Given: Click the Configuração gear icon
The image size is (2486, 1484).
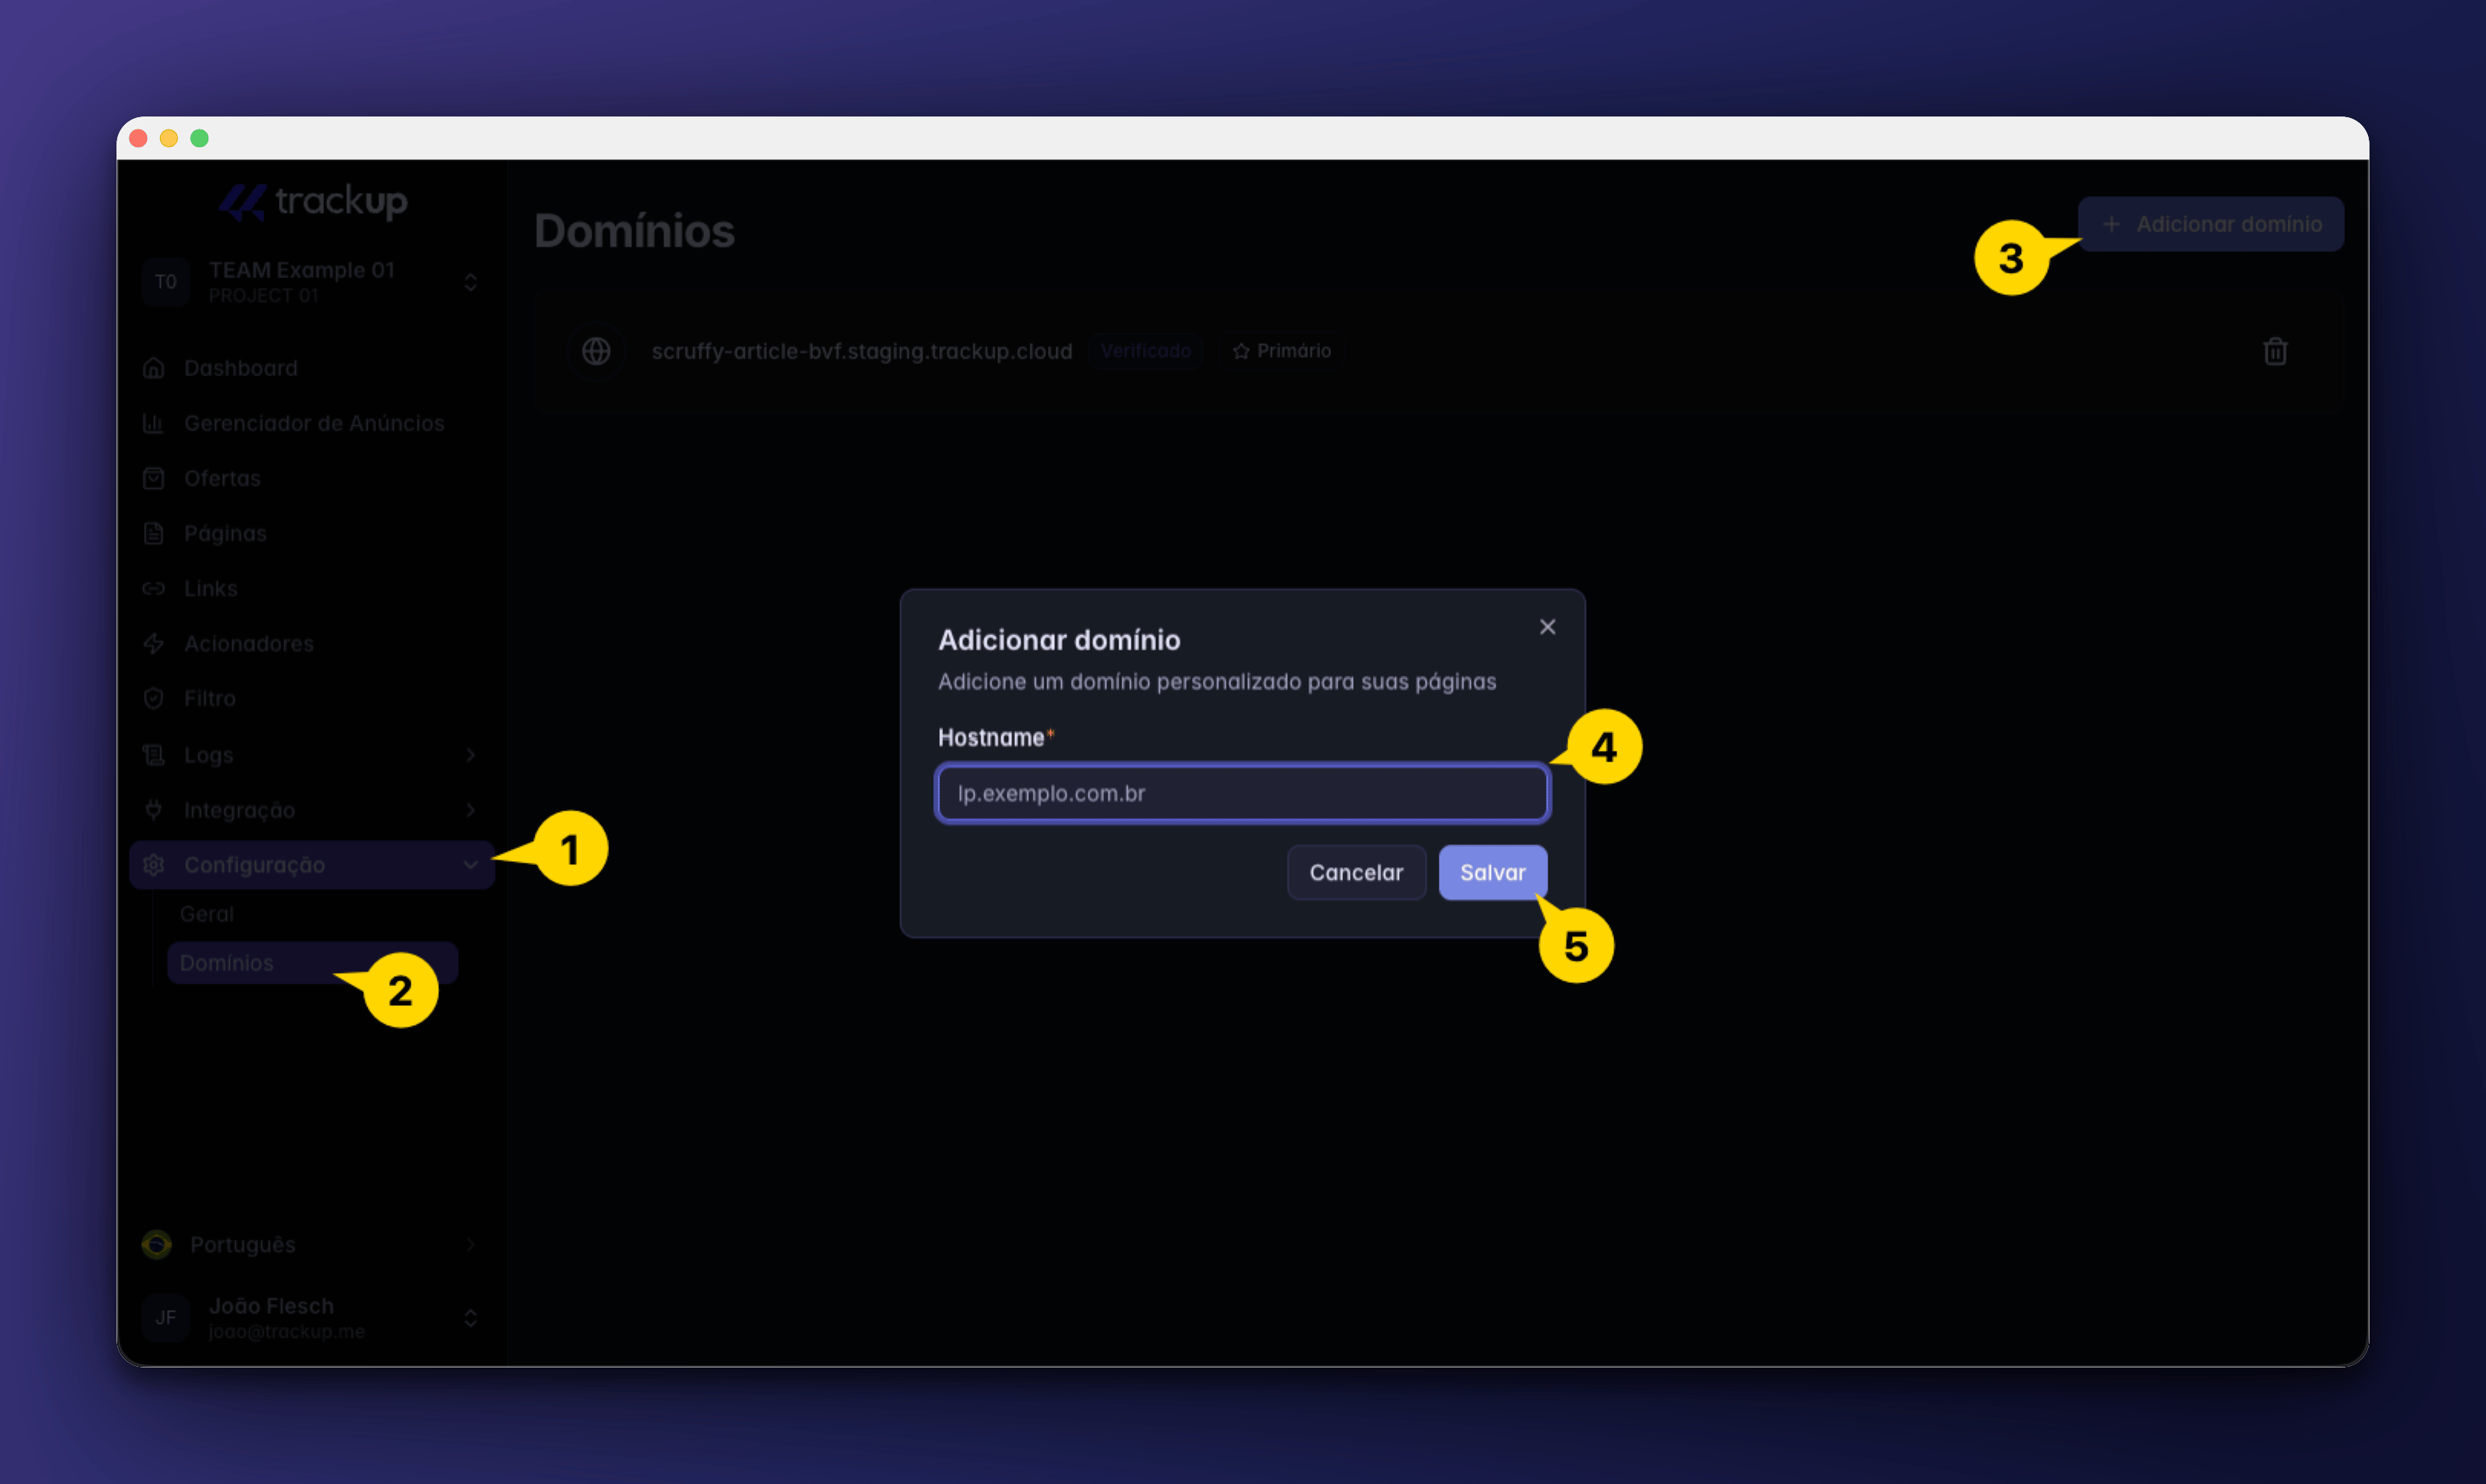Looking at the screenshot, I should [153, 865].
